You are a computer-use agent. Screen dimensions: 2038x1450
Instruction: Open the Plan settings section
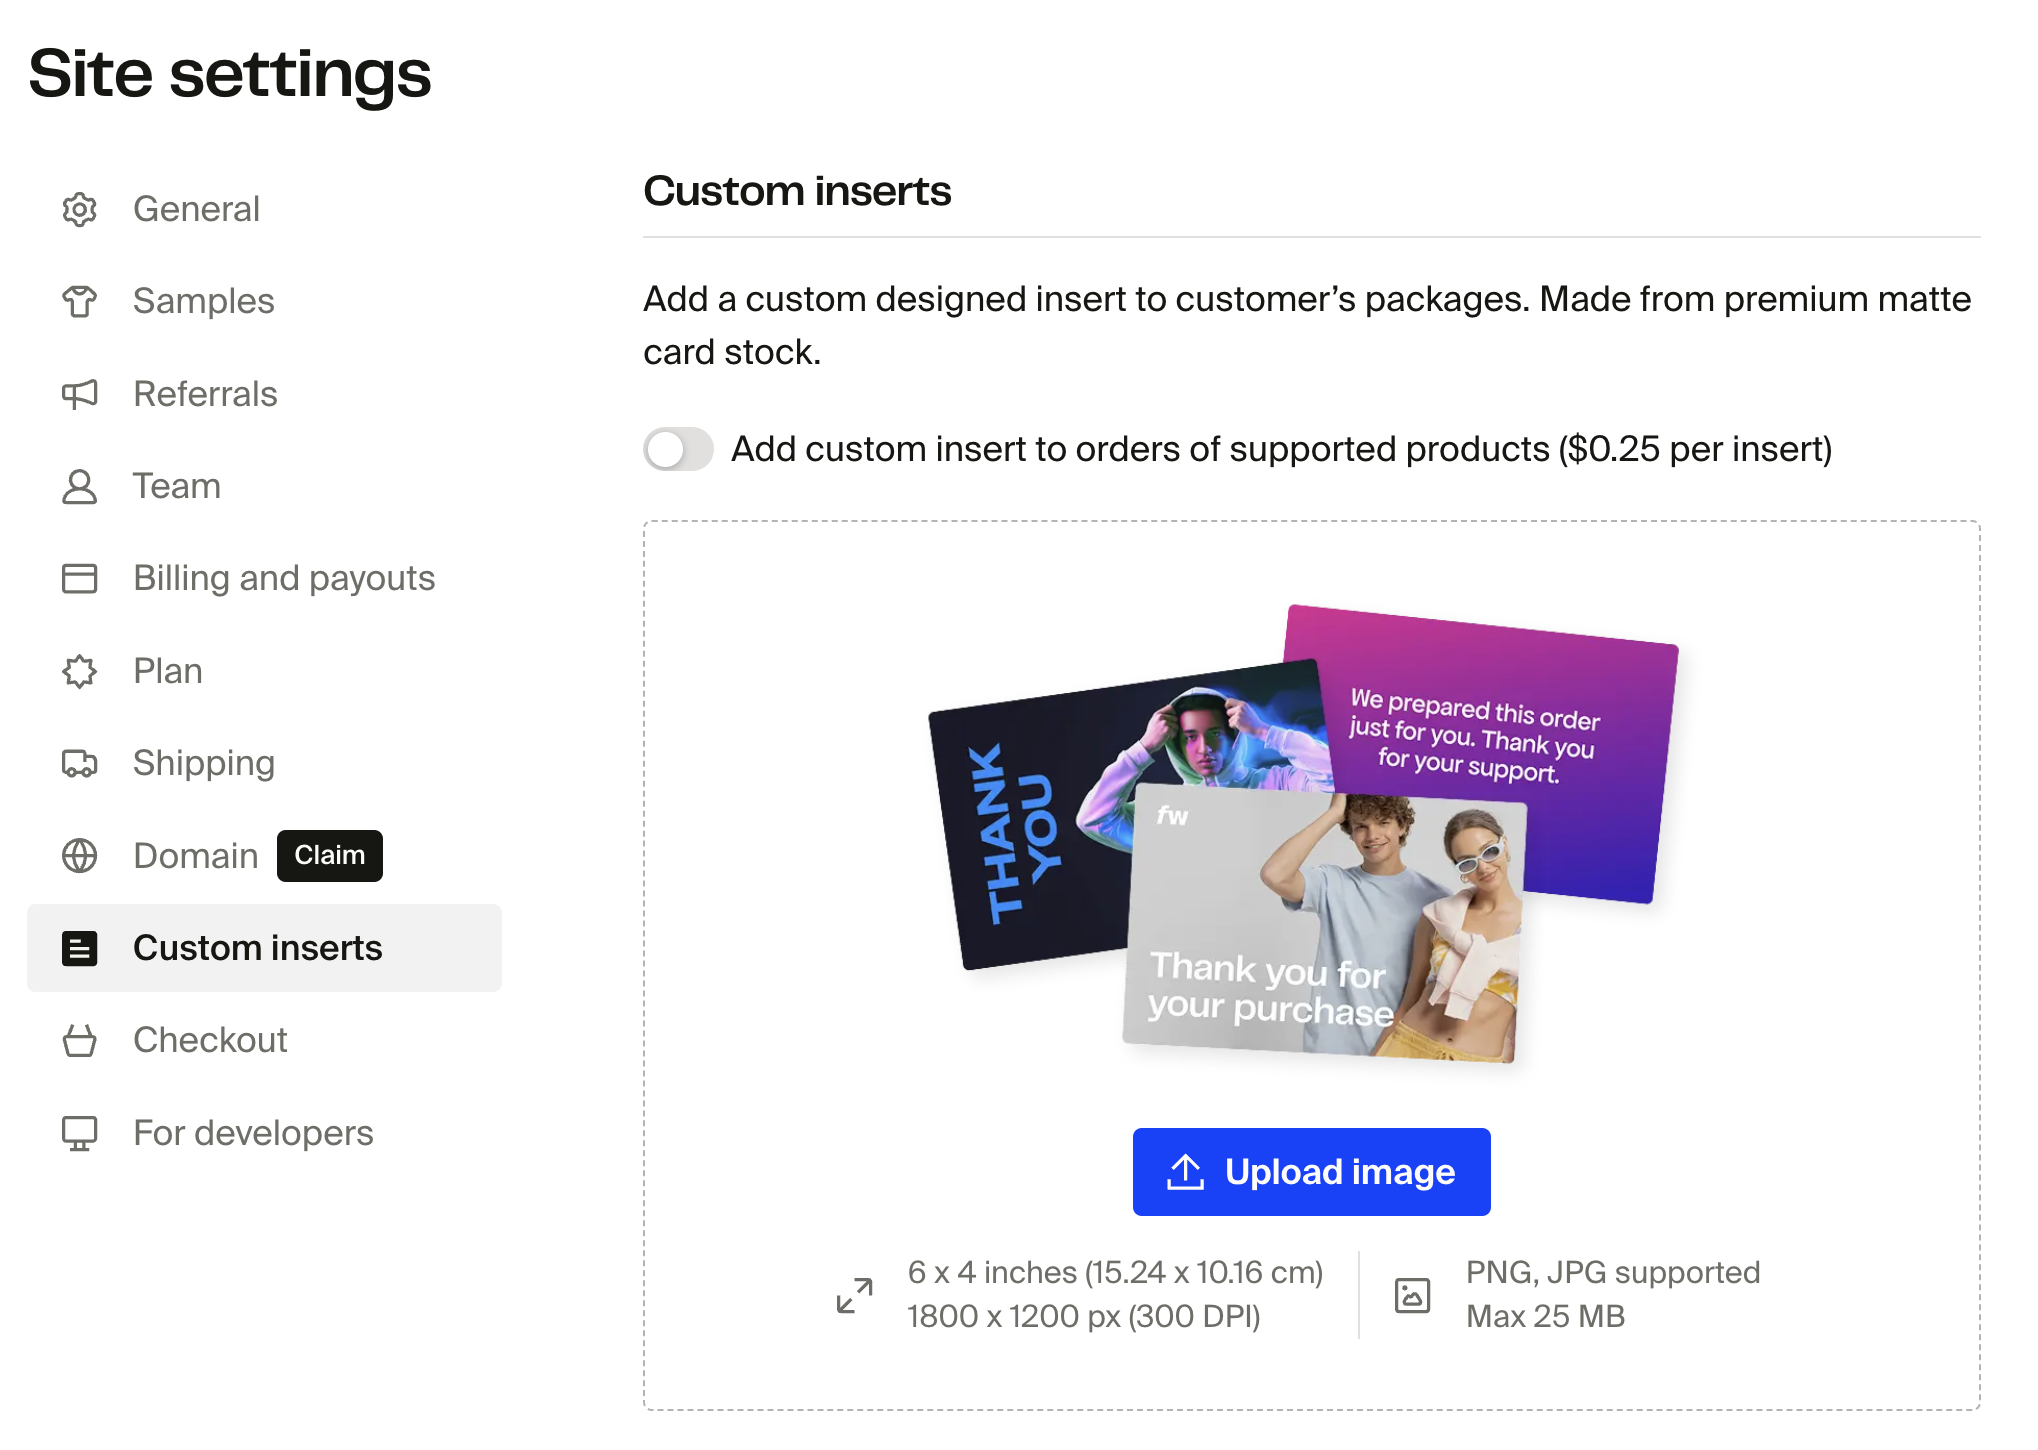click(168, 671)
